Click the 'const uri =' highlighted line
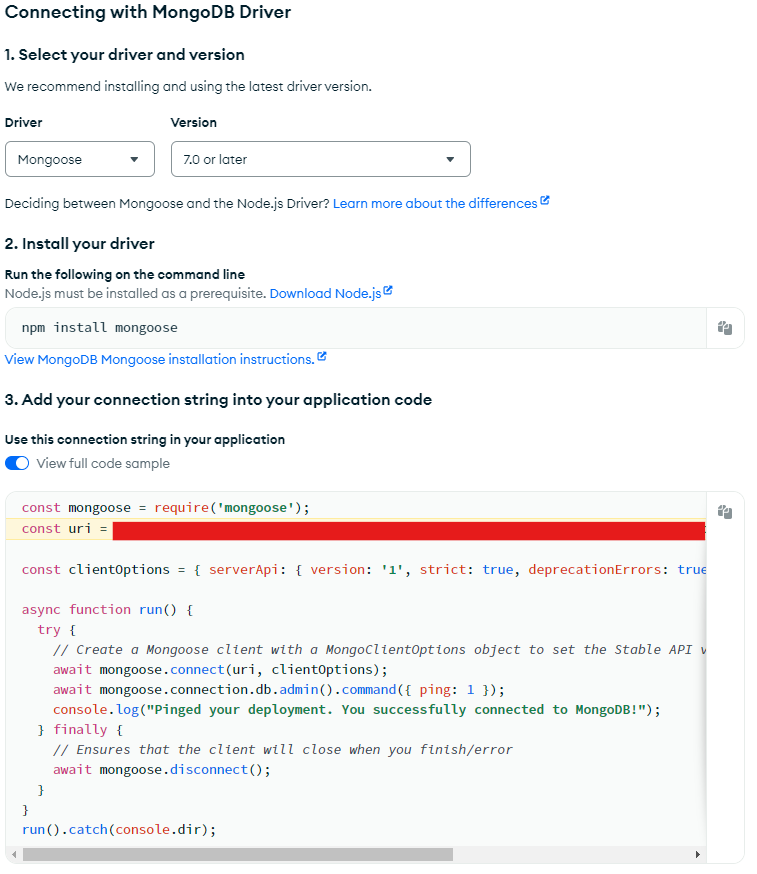The width and height of the screenshot is (757, 874). [x=356, y=529]
